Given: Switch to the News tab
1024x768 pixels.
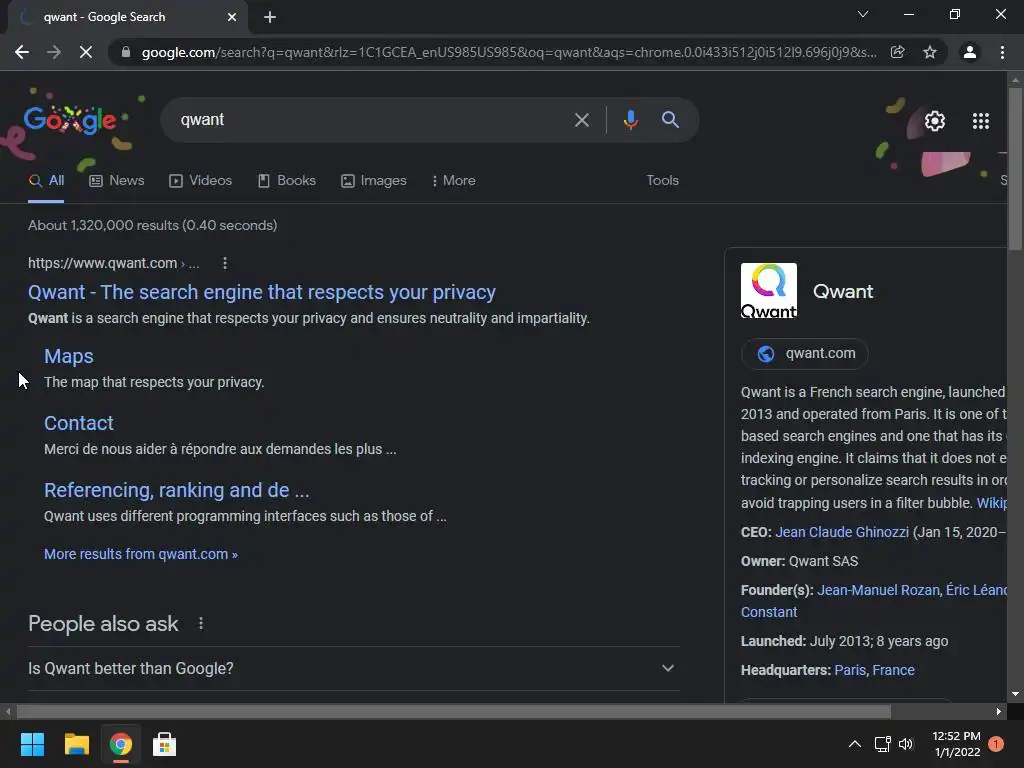Looking at the screenshot, I should tap(117, 181).
